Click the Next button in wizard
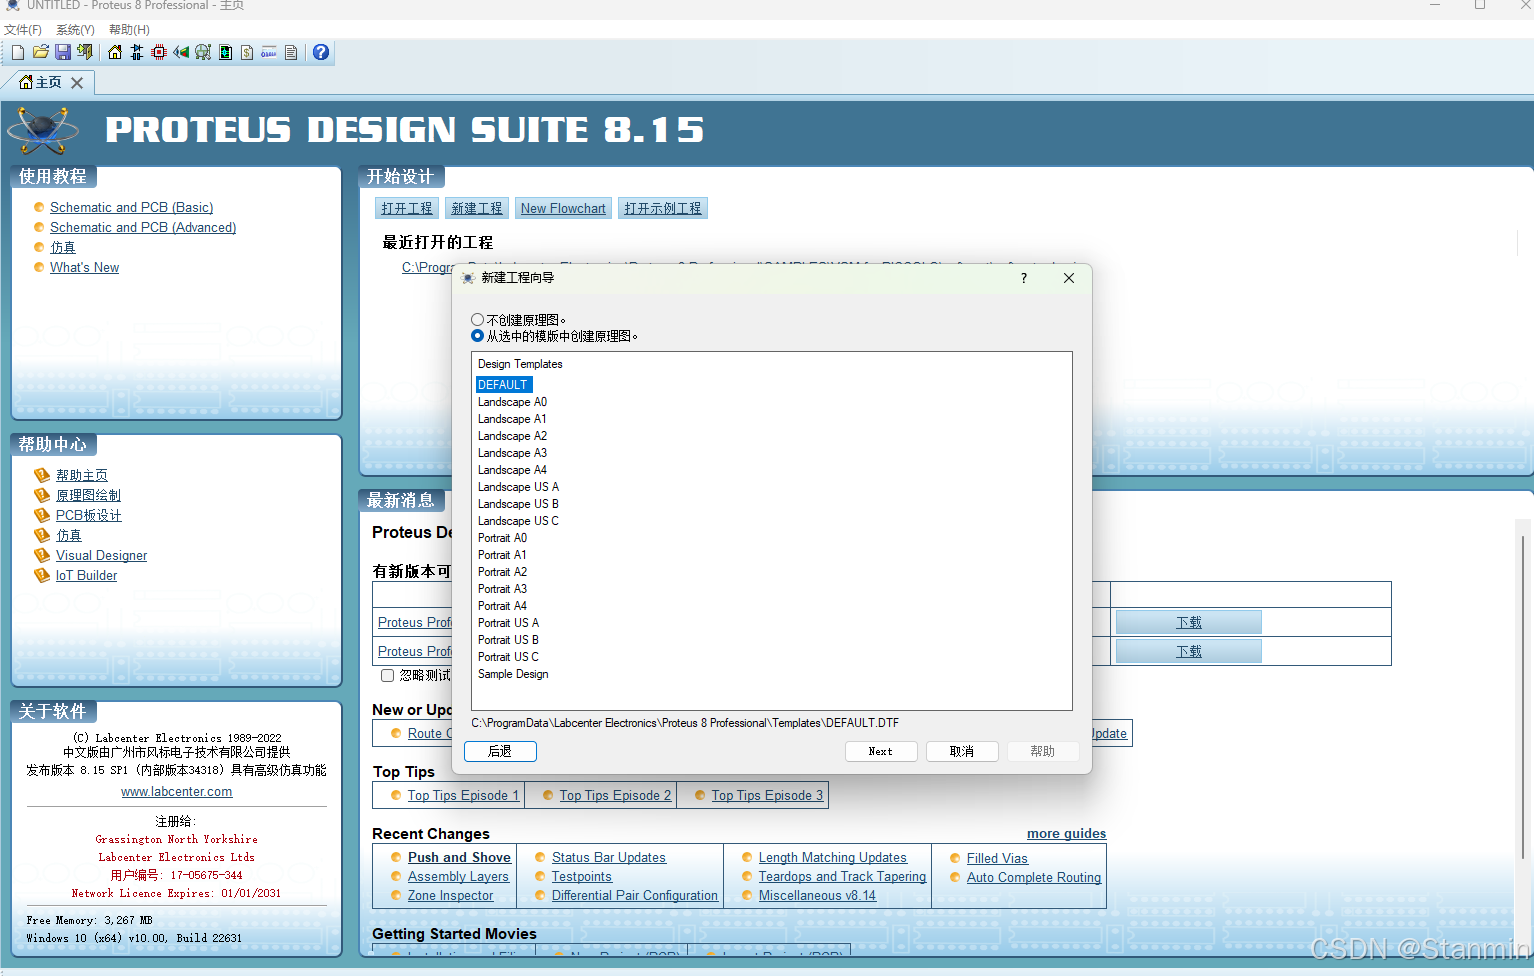 [881, 751]
